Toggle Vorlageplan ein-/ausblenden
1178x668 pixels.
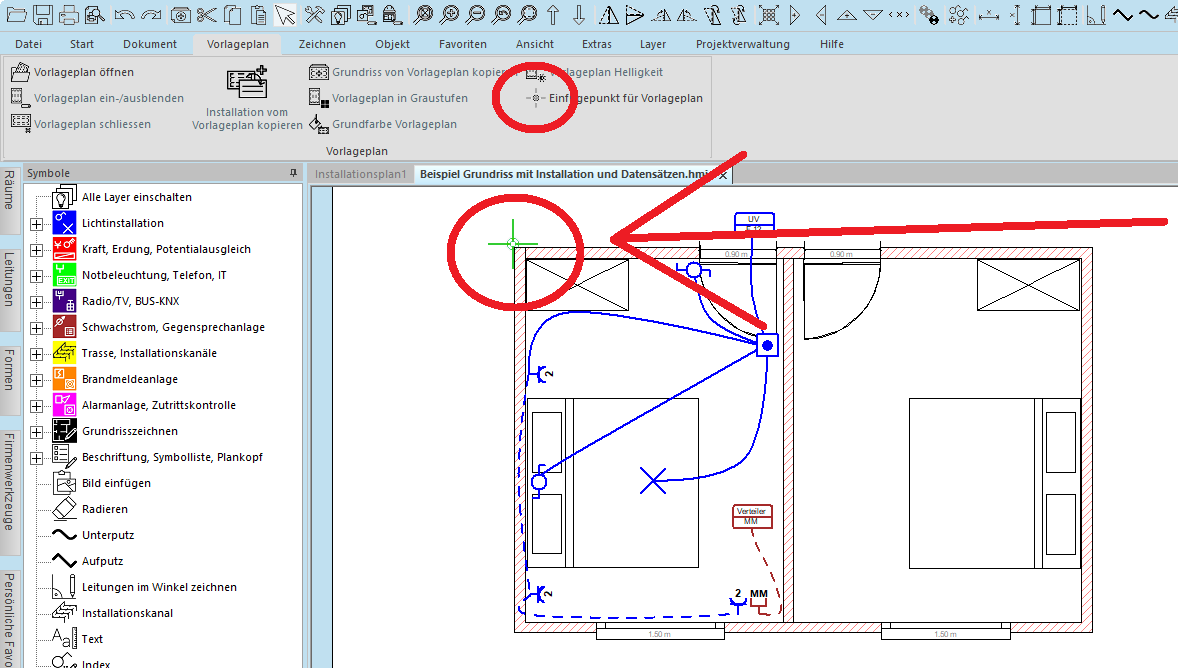108,98
